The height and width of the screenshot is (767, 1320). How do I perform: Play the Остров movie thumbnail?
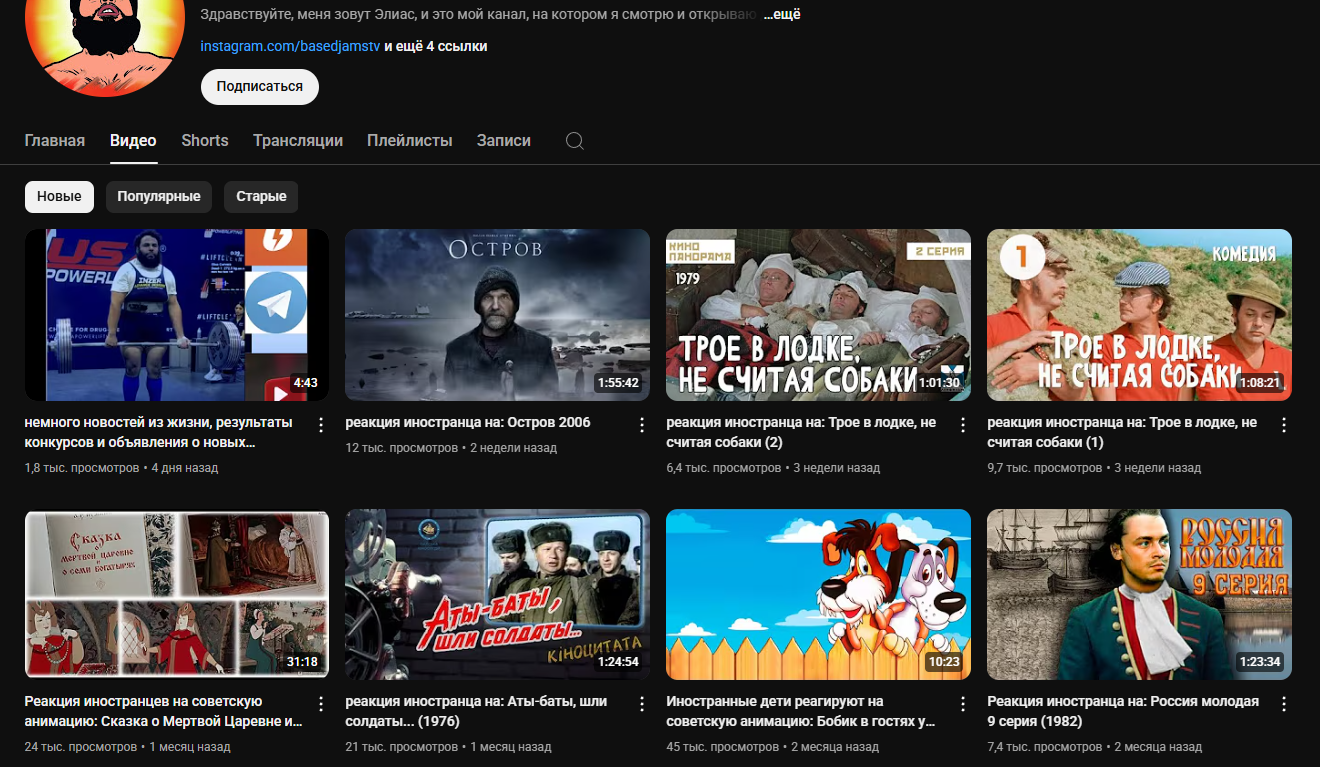pyautogui.click(x=498, y=315)
